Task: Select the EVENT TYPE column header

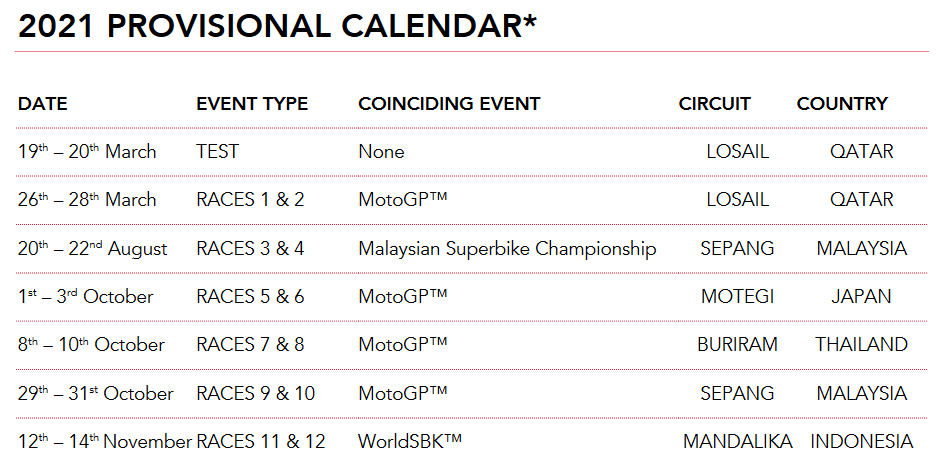Action: pyautogui.click(x=252, y=104)
